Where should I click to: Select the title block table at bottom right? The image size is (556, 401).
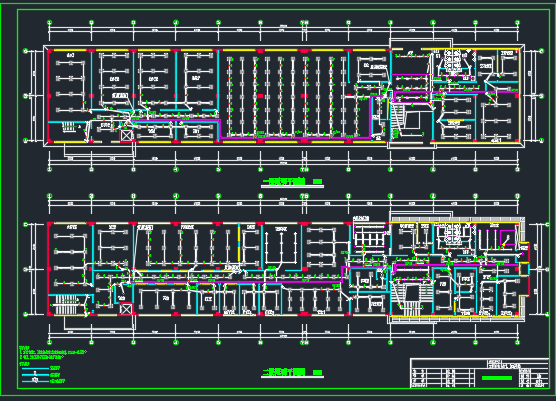(479, 373)
